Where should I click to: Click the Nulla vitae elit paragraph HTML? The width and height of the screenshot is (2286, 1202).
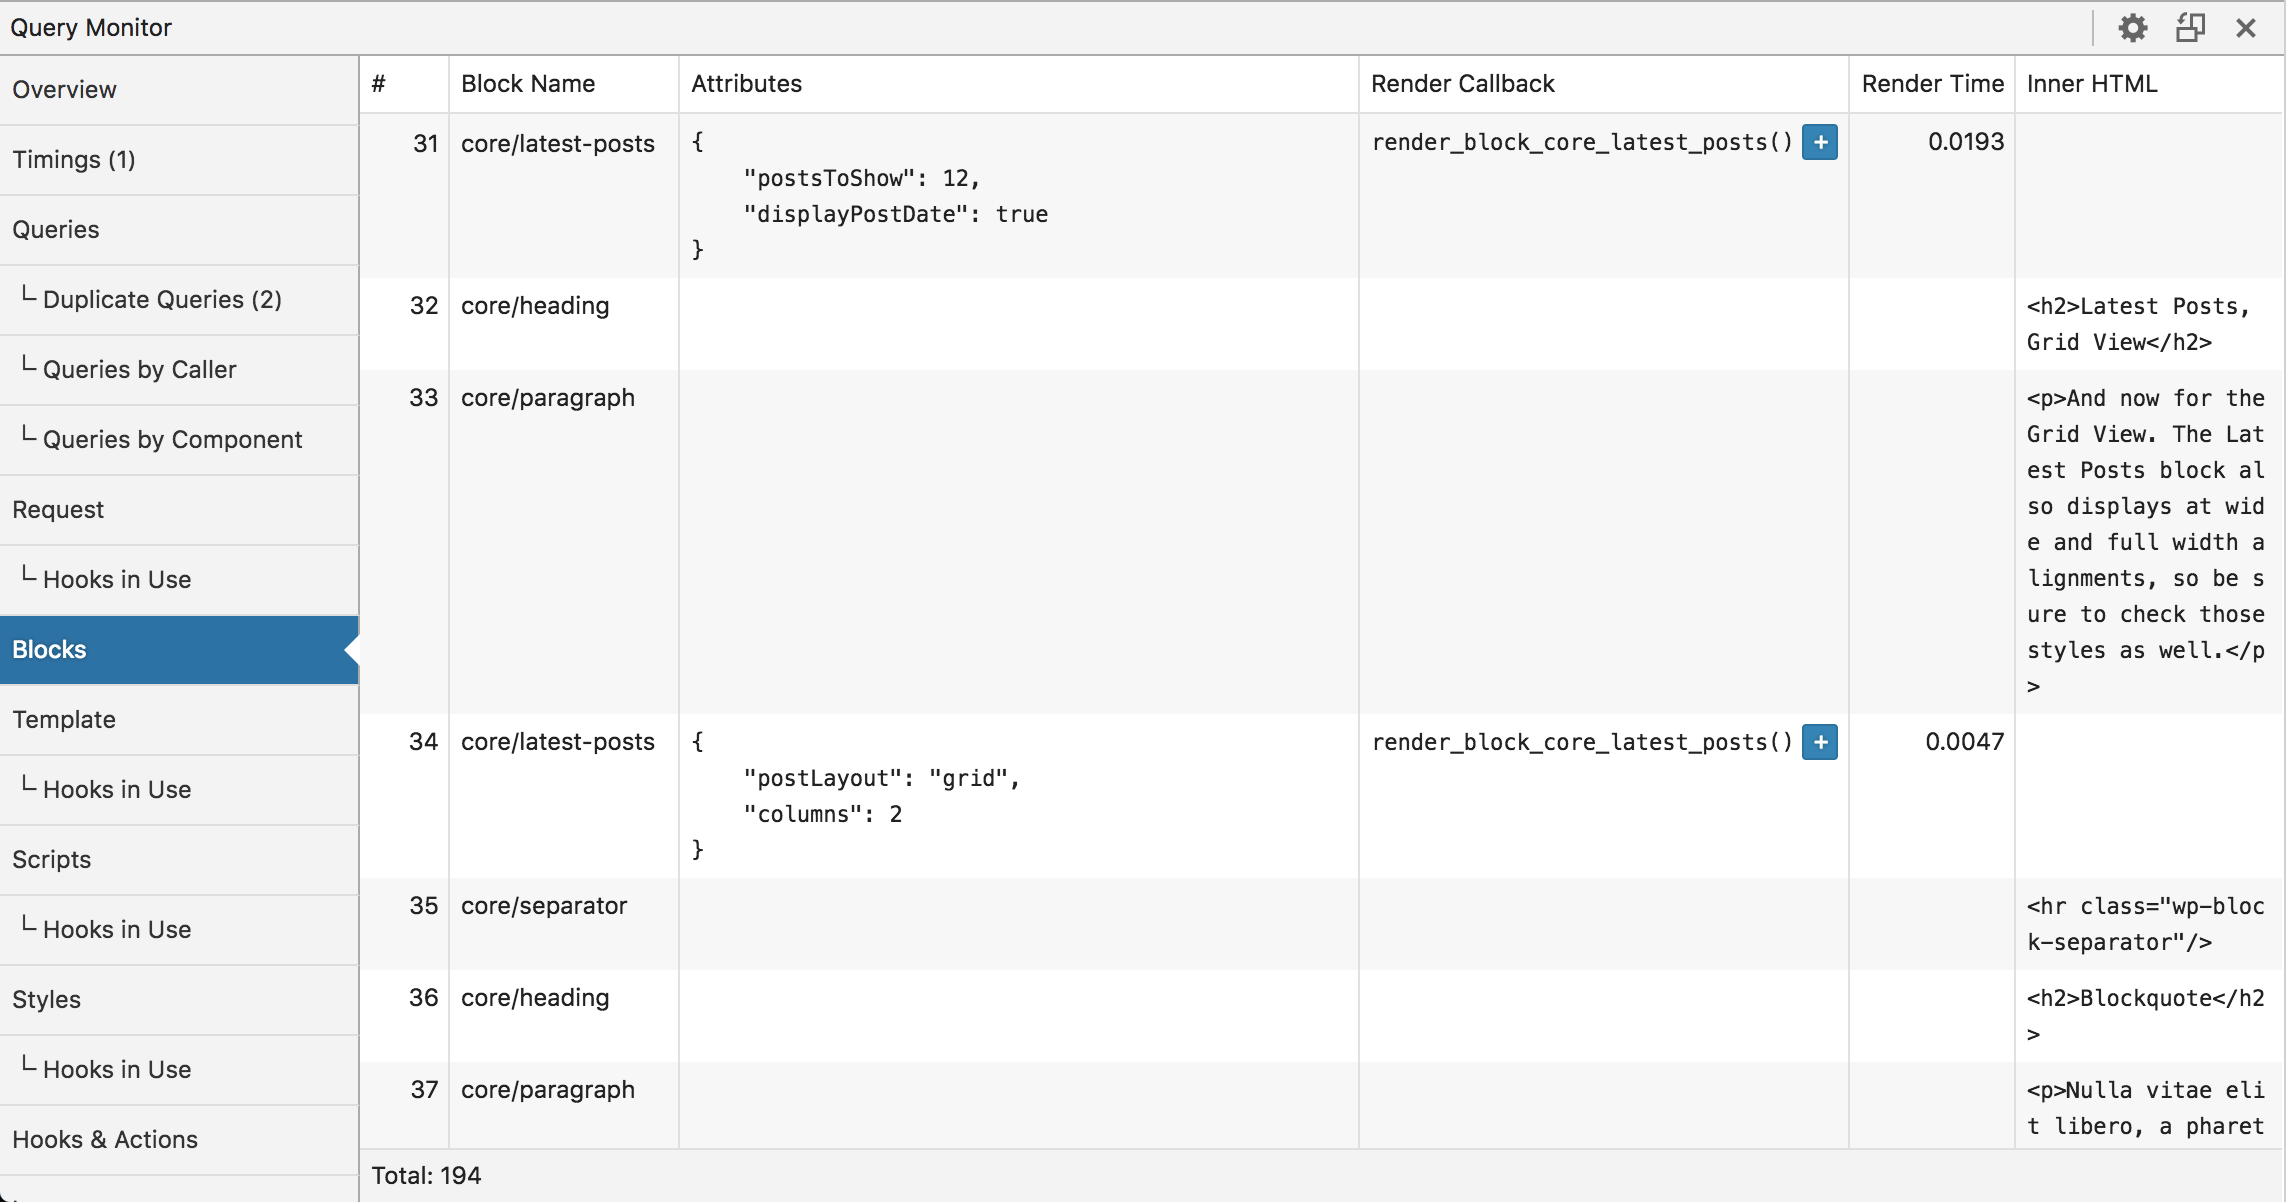(x=2146, y=1108)
